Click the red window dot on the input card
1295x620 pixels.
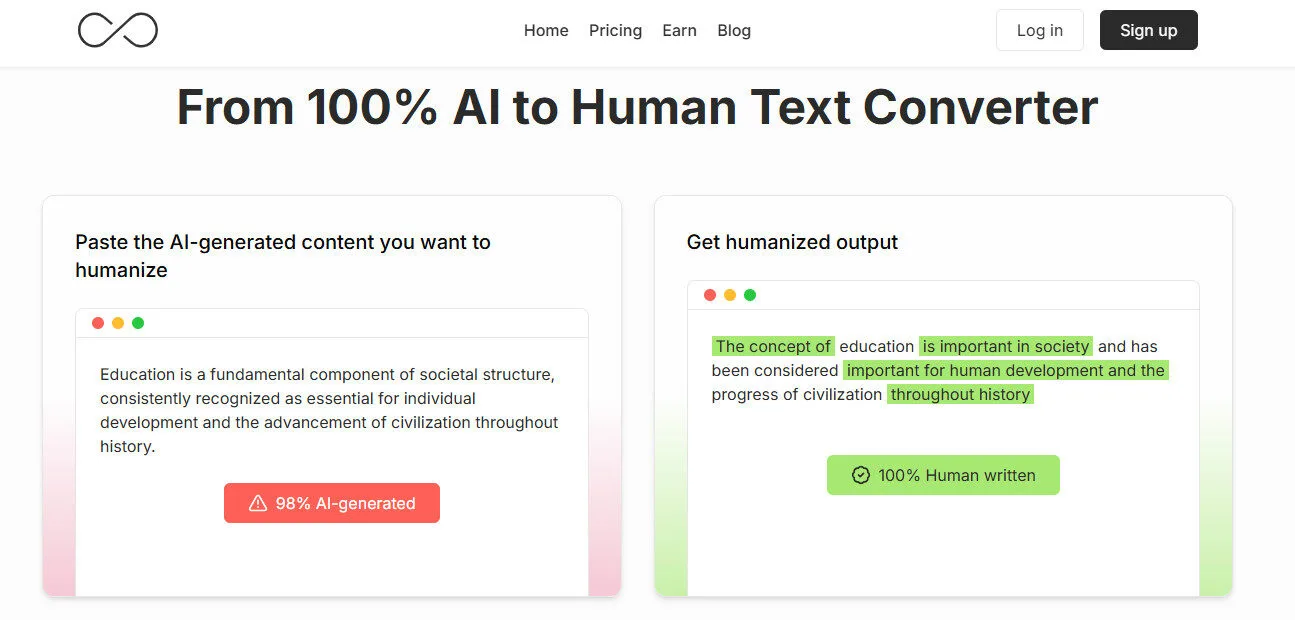(97, 322)
